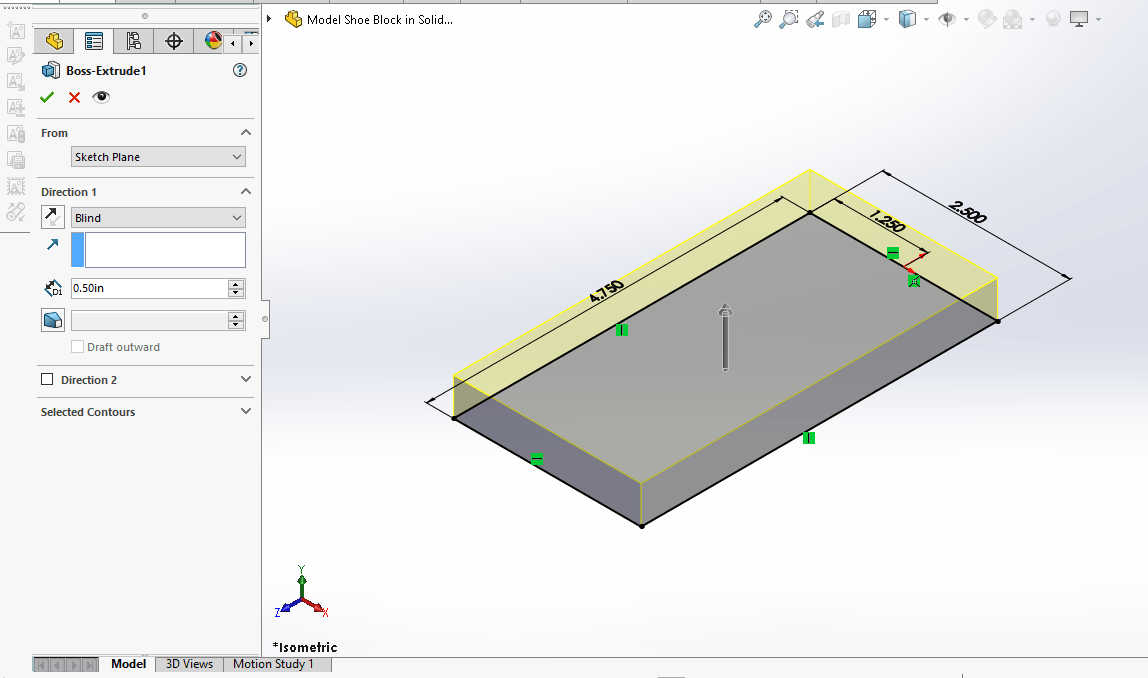This screenshot has height=678, width=1148.
Task: Expand the Selected Contours section
Action: coord(246,412)
